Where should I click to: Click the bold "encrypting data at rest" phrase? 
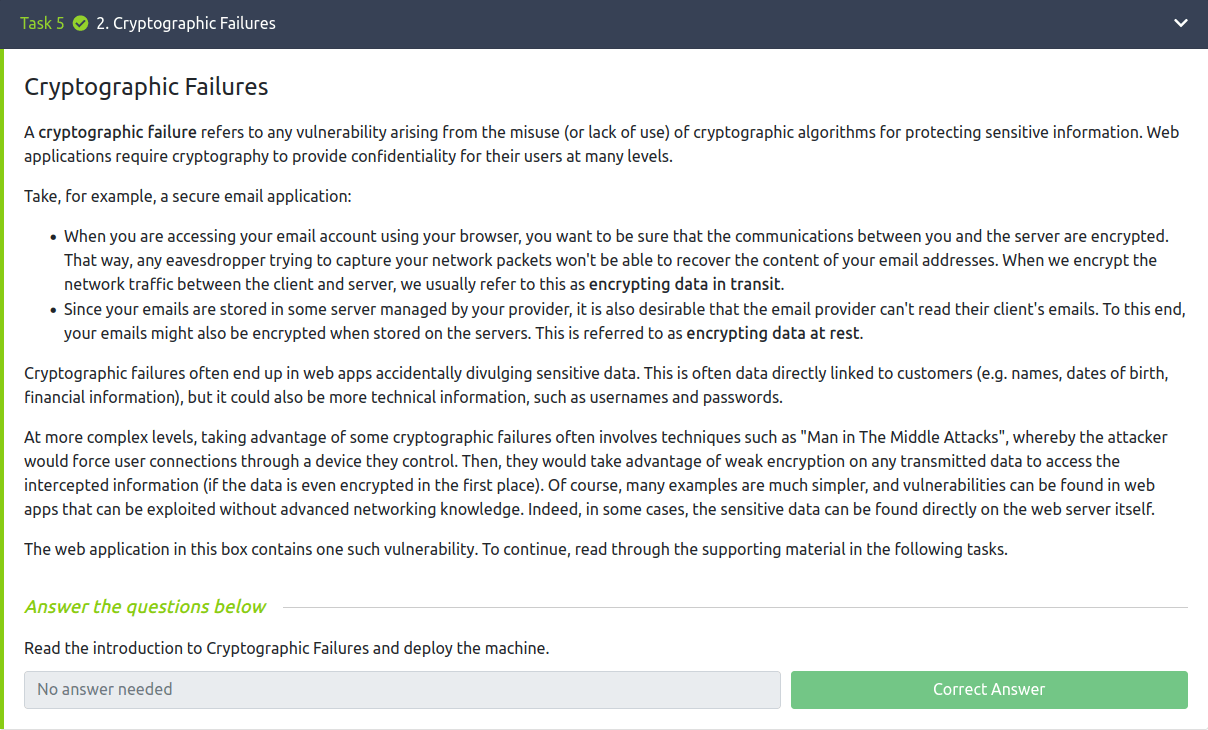point(773,333)
